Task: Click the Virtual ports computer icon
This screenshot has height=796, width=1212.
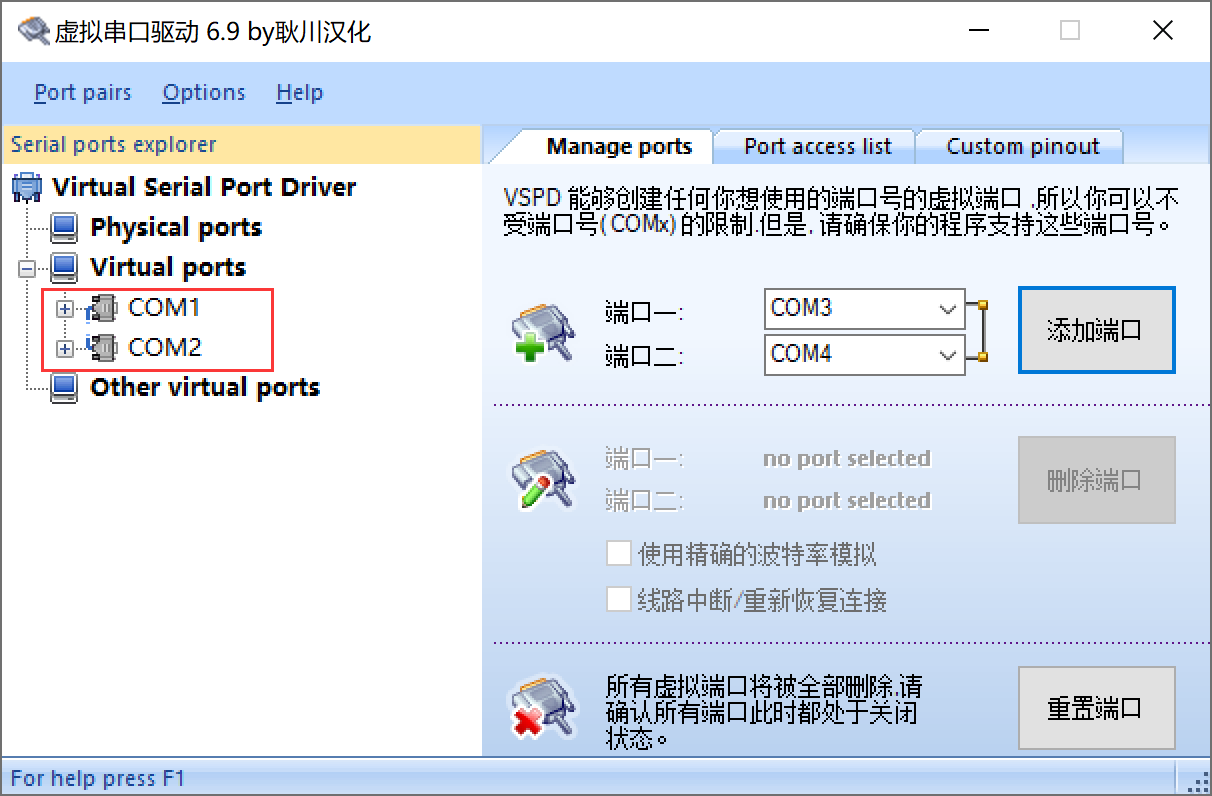Action: click(x=64, y=268)
